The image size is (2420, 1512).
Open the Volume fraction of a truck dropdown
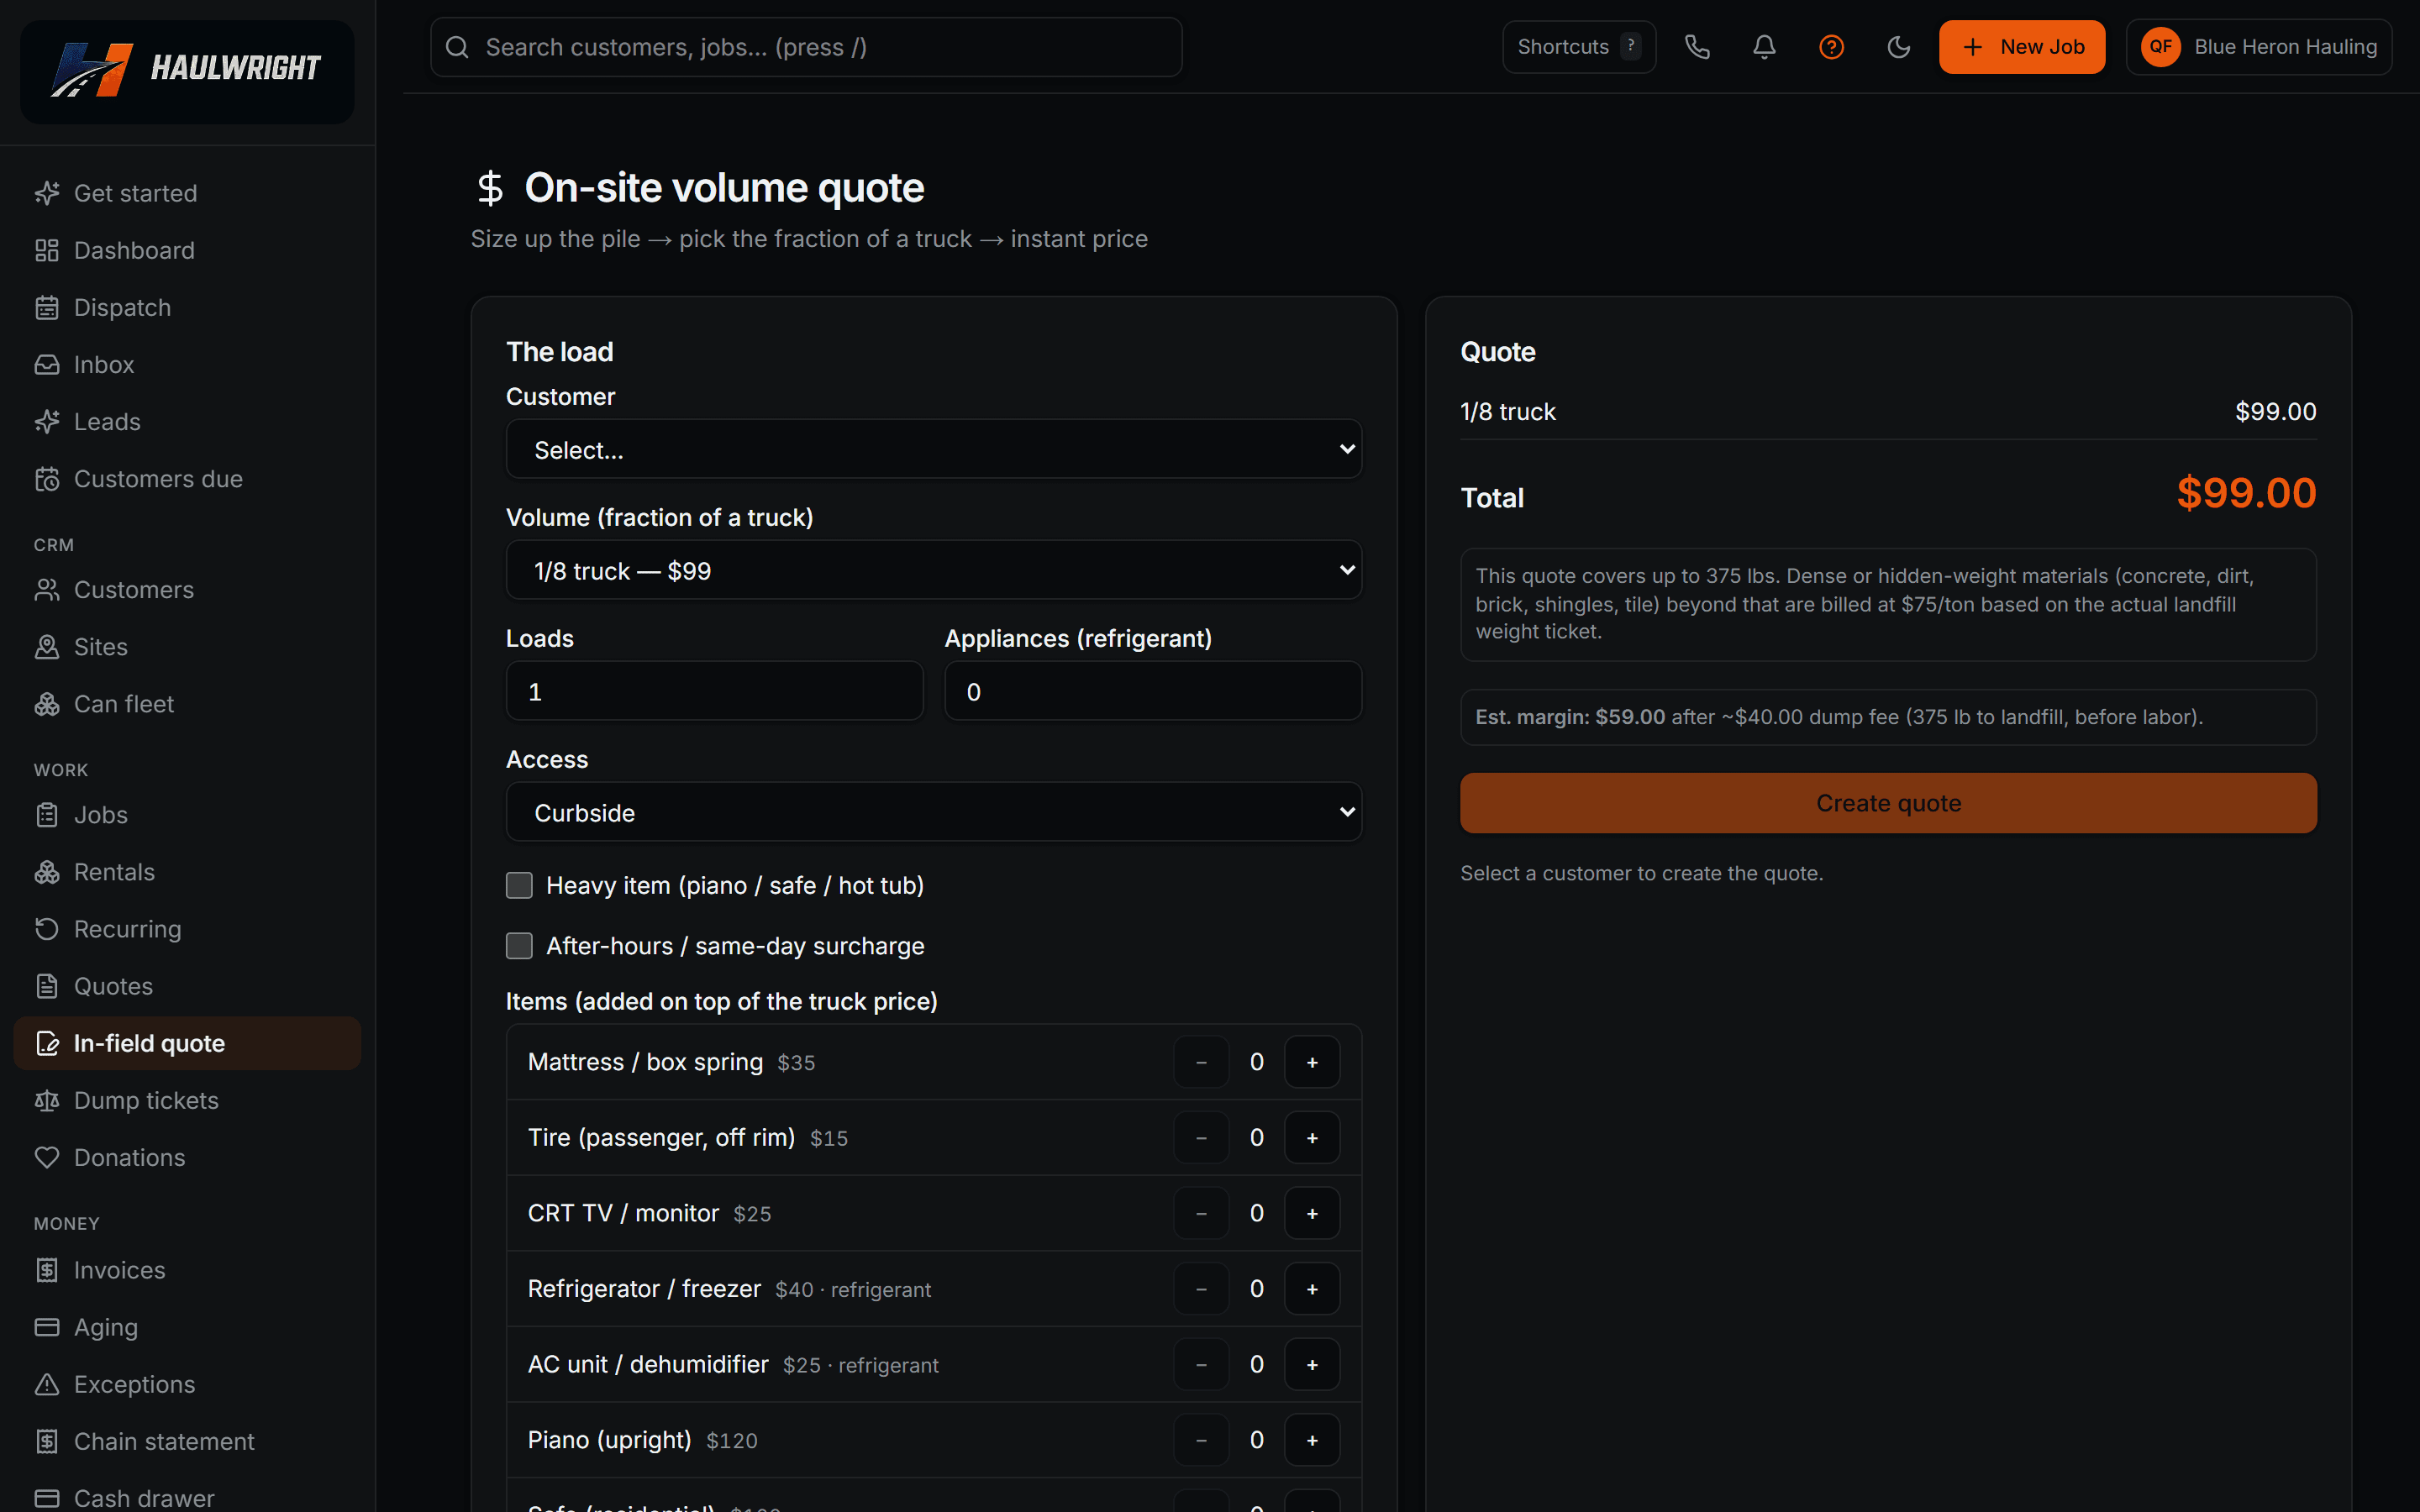coord(934,570)
